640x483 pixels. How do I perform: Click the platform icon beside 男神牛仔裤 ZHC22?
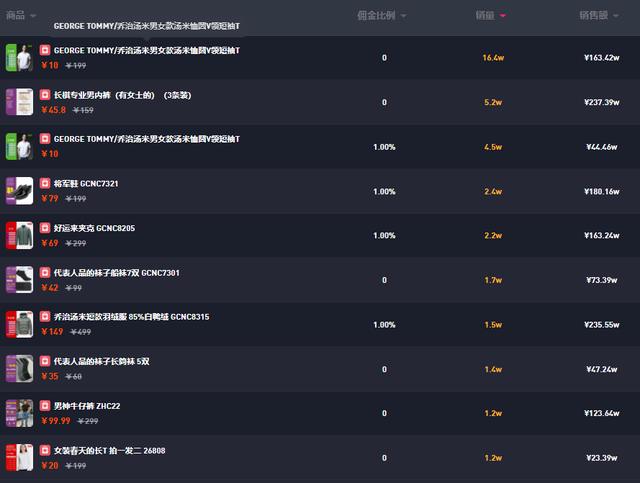point(45,406)
